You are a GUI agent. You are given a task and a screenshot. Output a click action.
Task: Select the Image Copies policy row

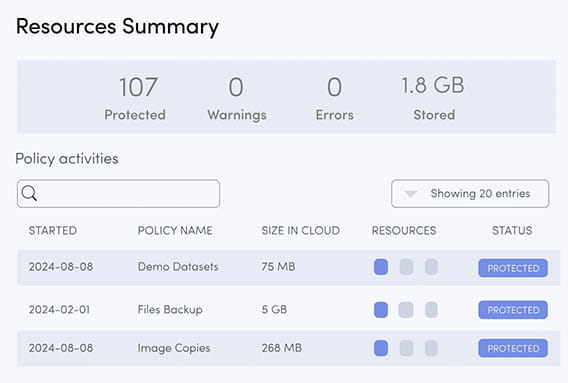[288, 348]
